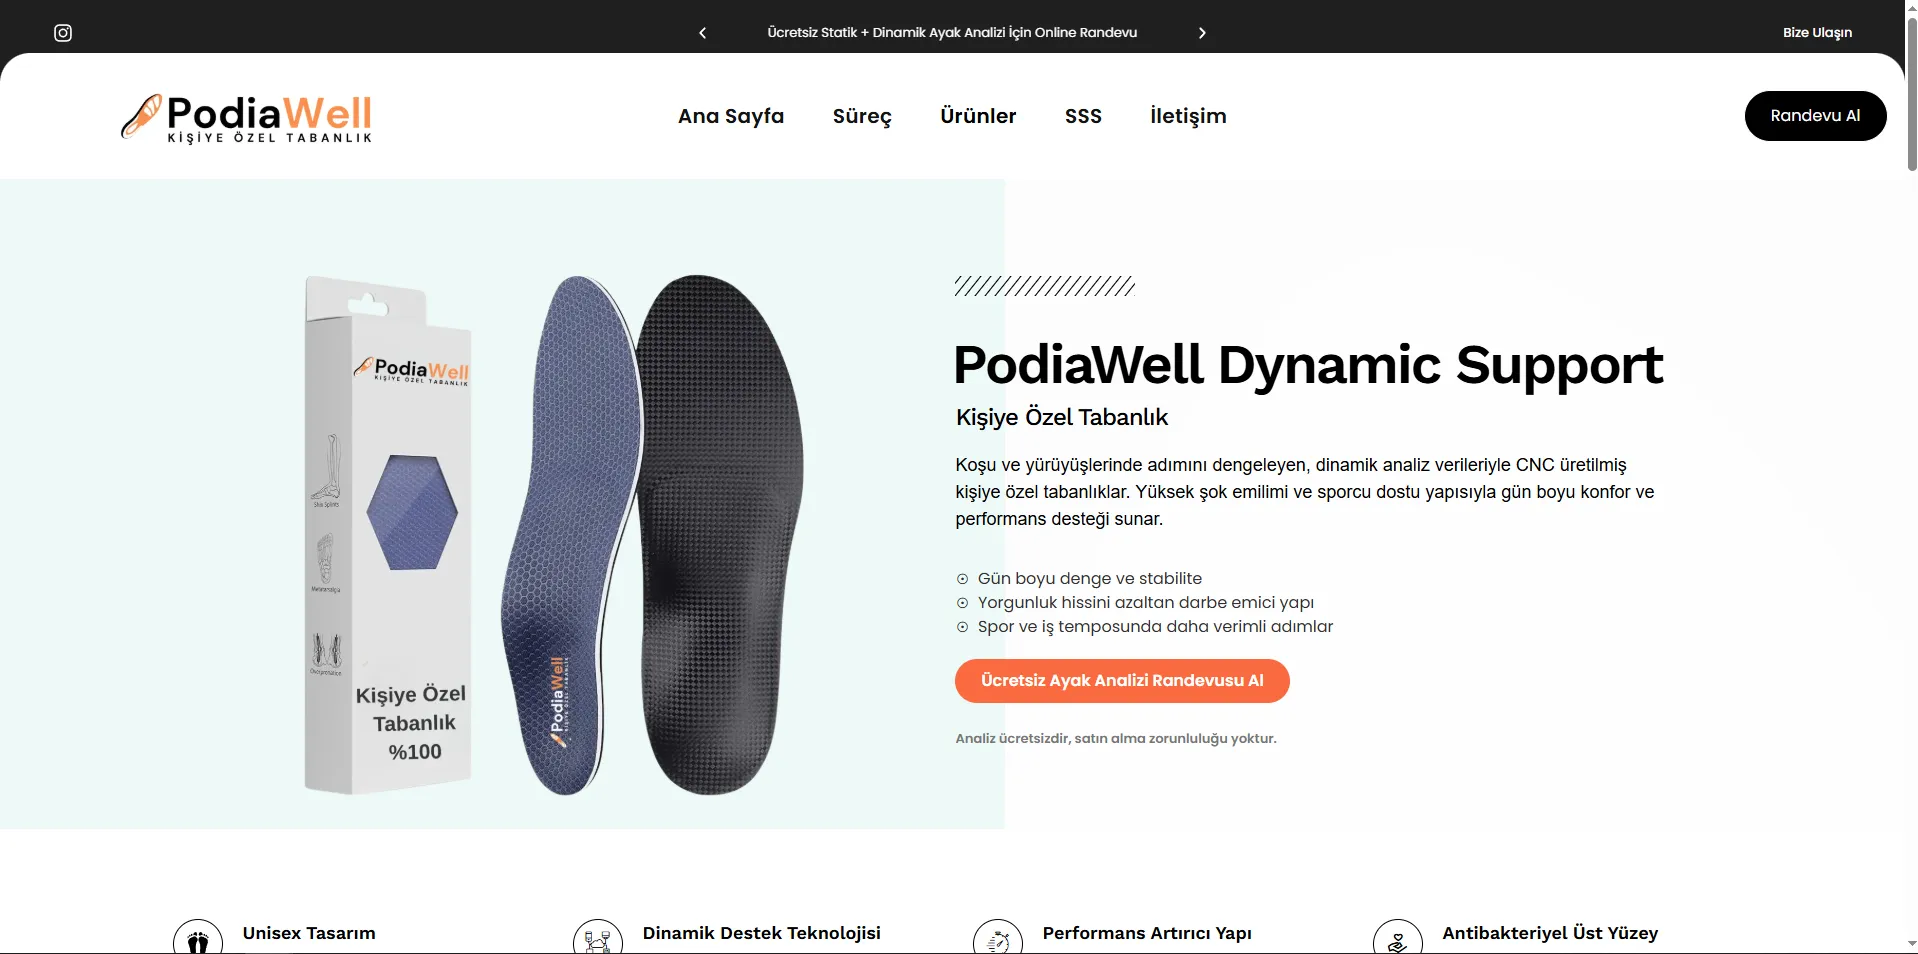Click the PodiaWell logo
This screenshot has height=954, width=1918.
(246, 118)
